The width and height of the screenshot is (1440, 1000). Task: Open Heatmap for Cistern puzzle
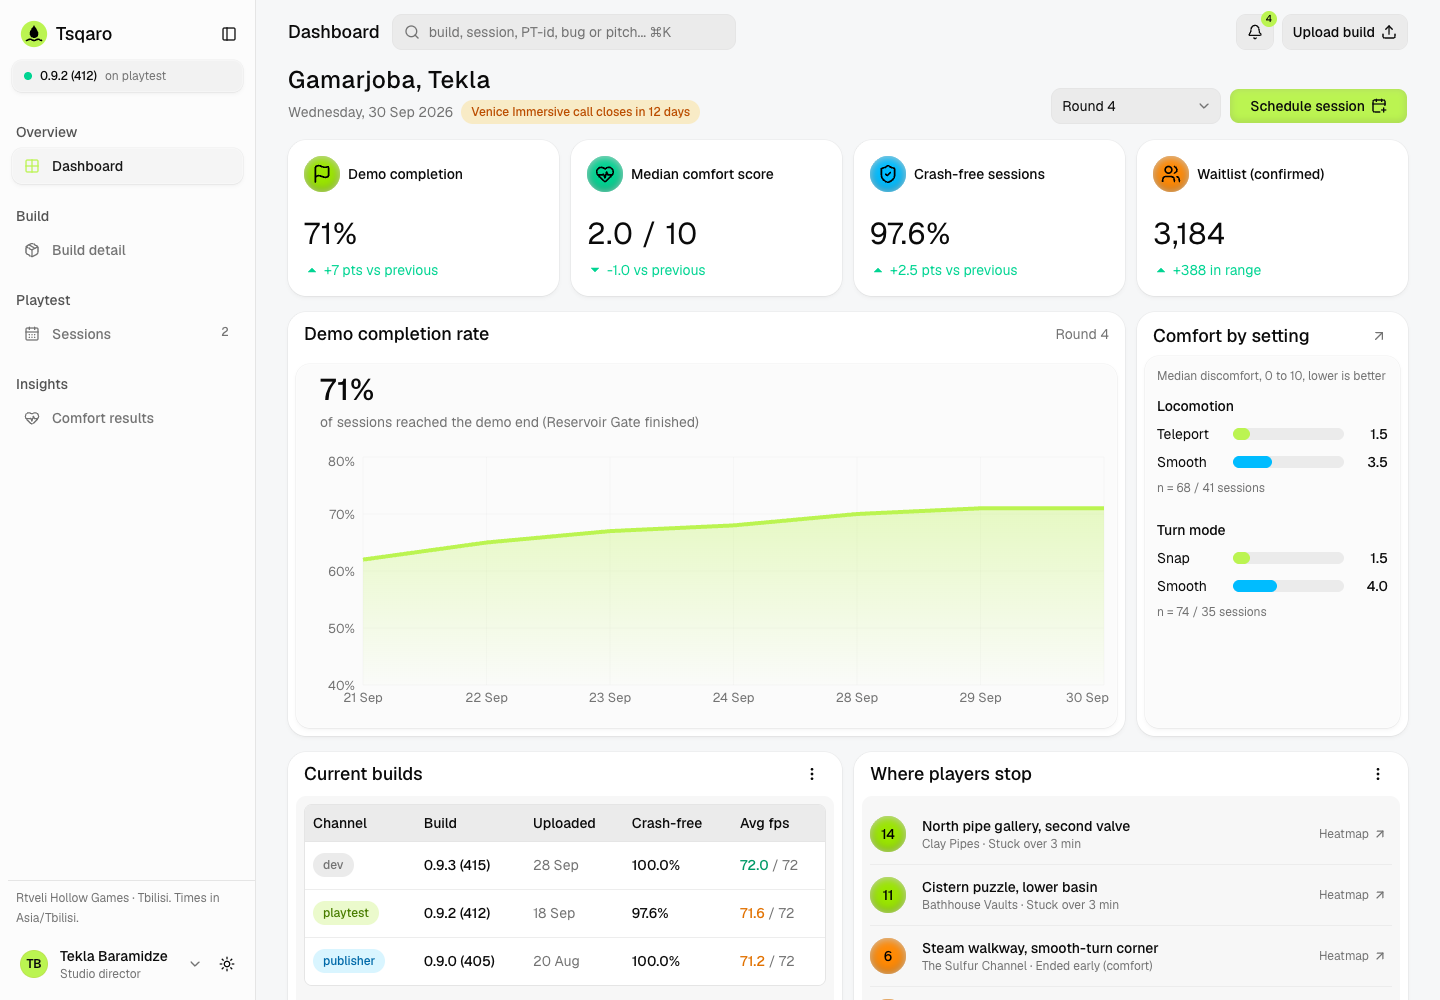(1351, 895)
